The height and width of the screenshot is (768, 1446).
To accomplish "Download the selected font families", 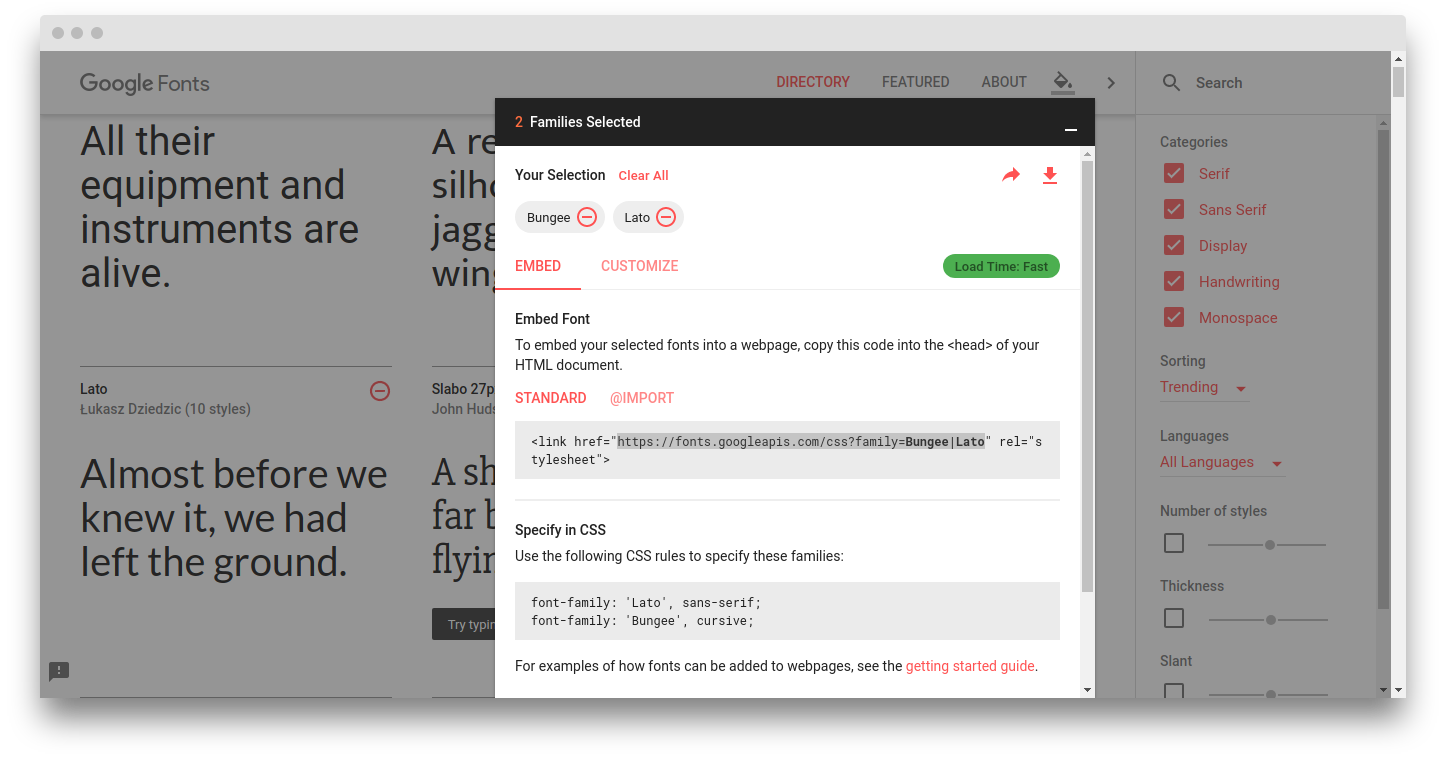I will [1050, 175].
